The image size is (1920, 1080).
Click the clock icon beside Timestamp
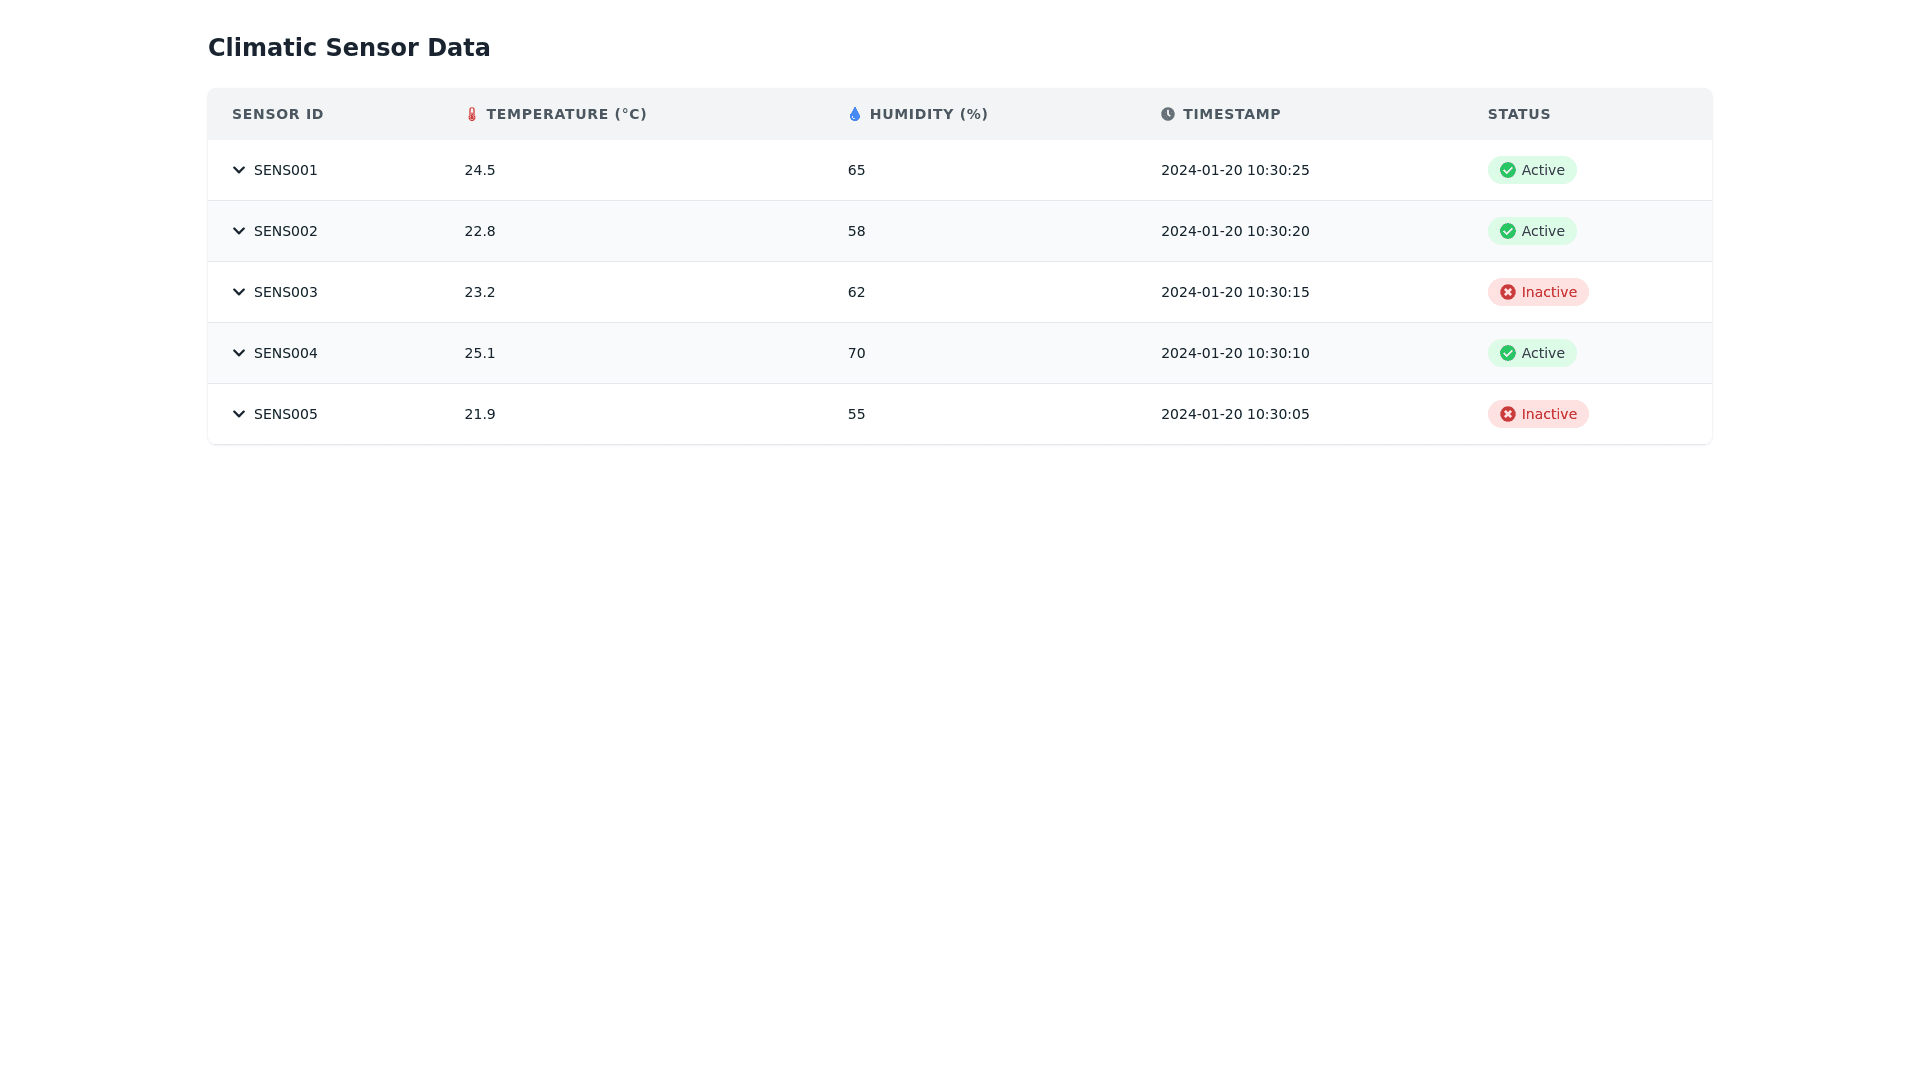coord(1167,114)
